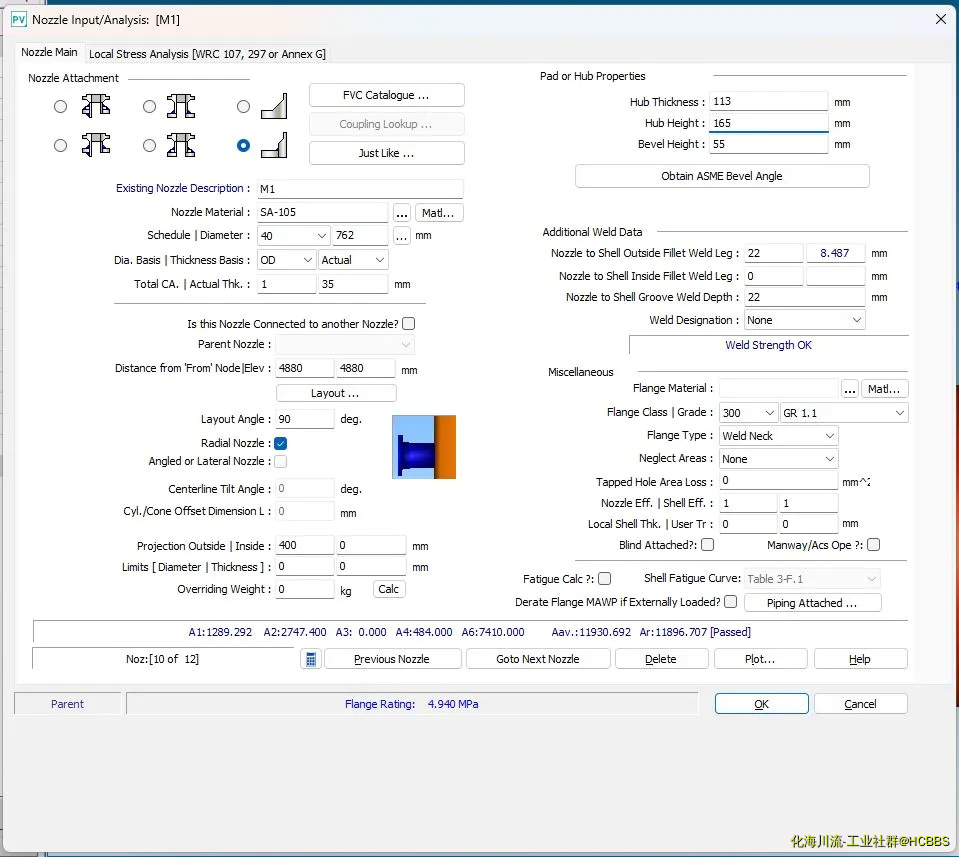Click Obtain ASME Bevel Angle button
This screenshot has width=959, height=857.
722,176
